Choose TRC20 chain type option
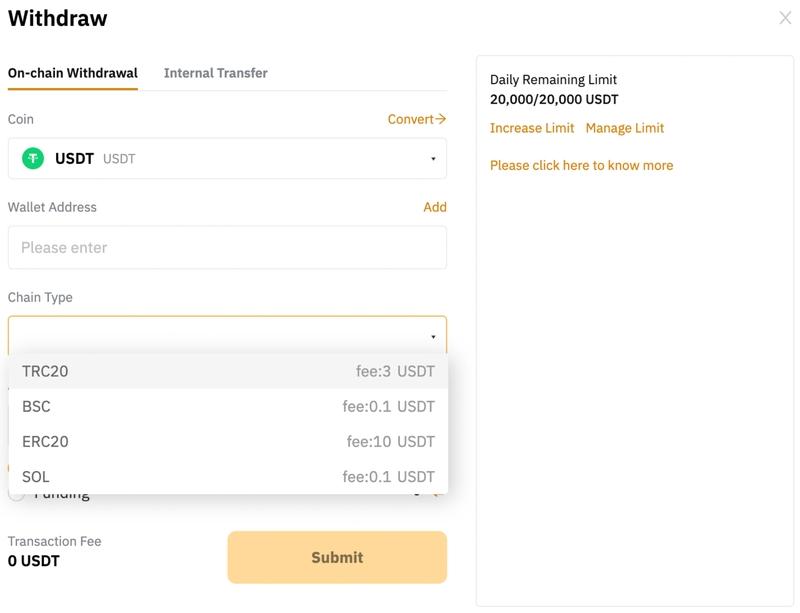Screen dimensions: 800x613 click(x=228, y=371)
